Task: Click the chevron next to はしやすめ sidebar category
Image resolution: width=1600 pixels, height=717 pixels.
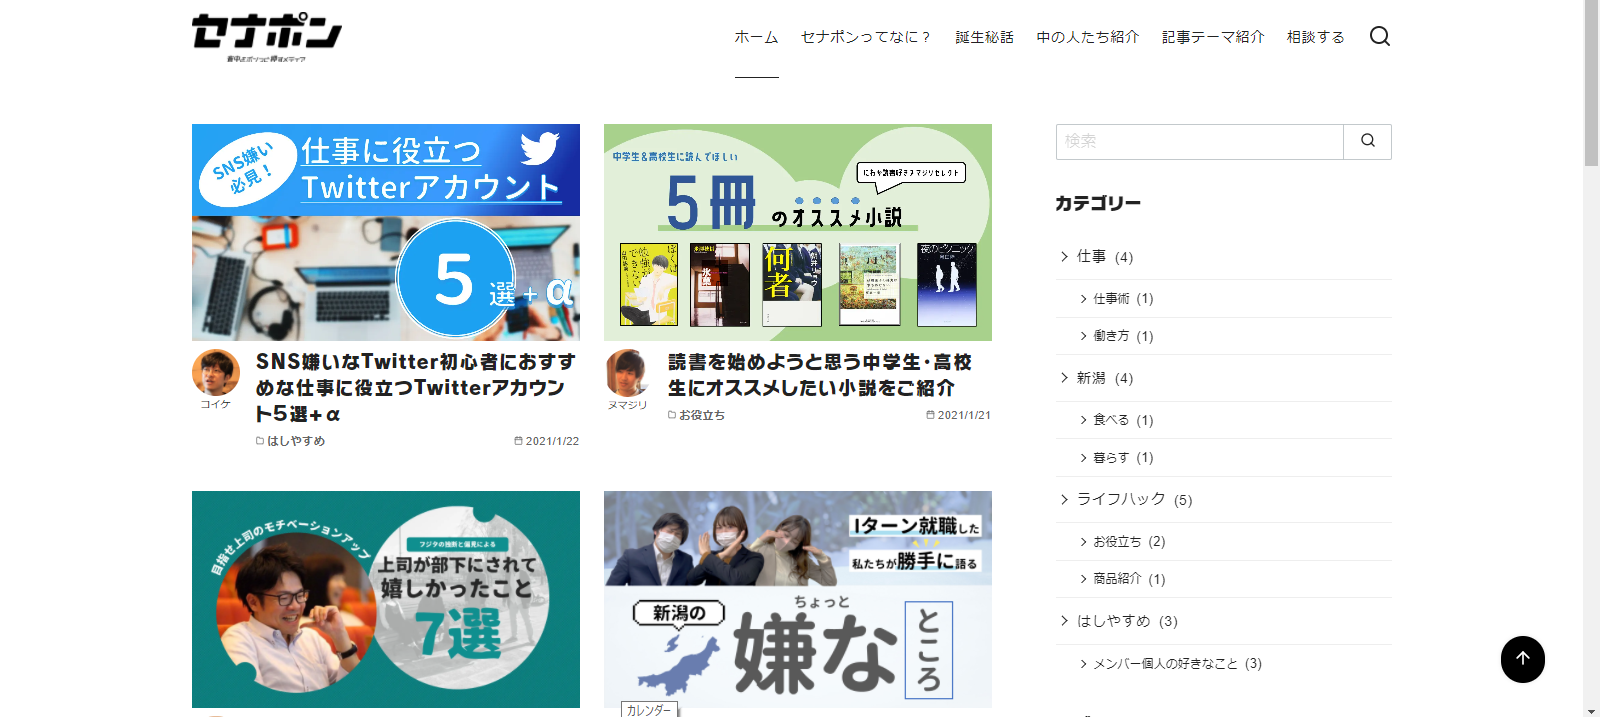Action: (x=1064, y=621)
